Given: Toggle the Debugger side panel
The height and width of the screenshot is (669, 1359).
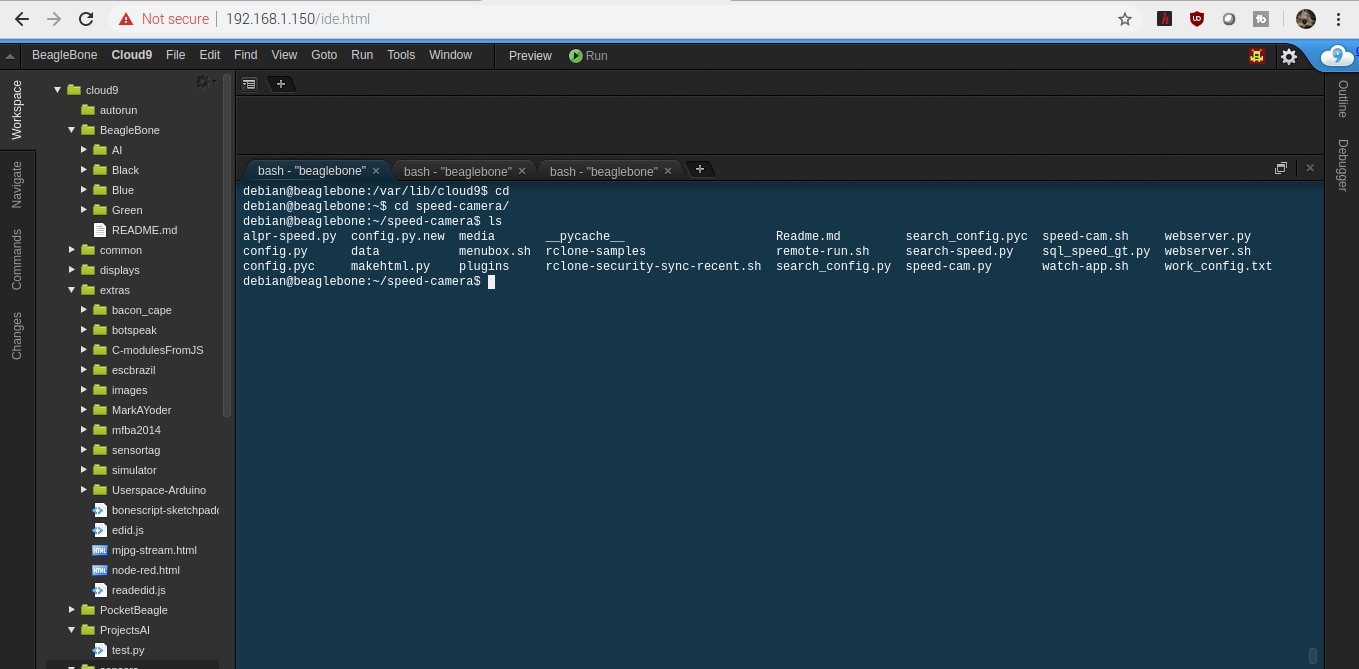Looking at the screenshot, I should (x=1342, y=165).
